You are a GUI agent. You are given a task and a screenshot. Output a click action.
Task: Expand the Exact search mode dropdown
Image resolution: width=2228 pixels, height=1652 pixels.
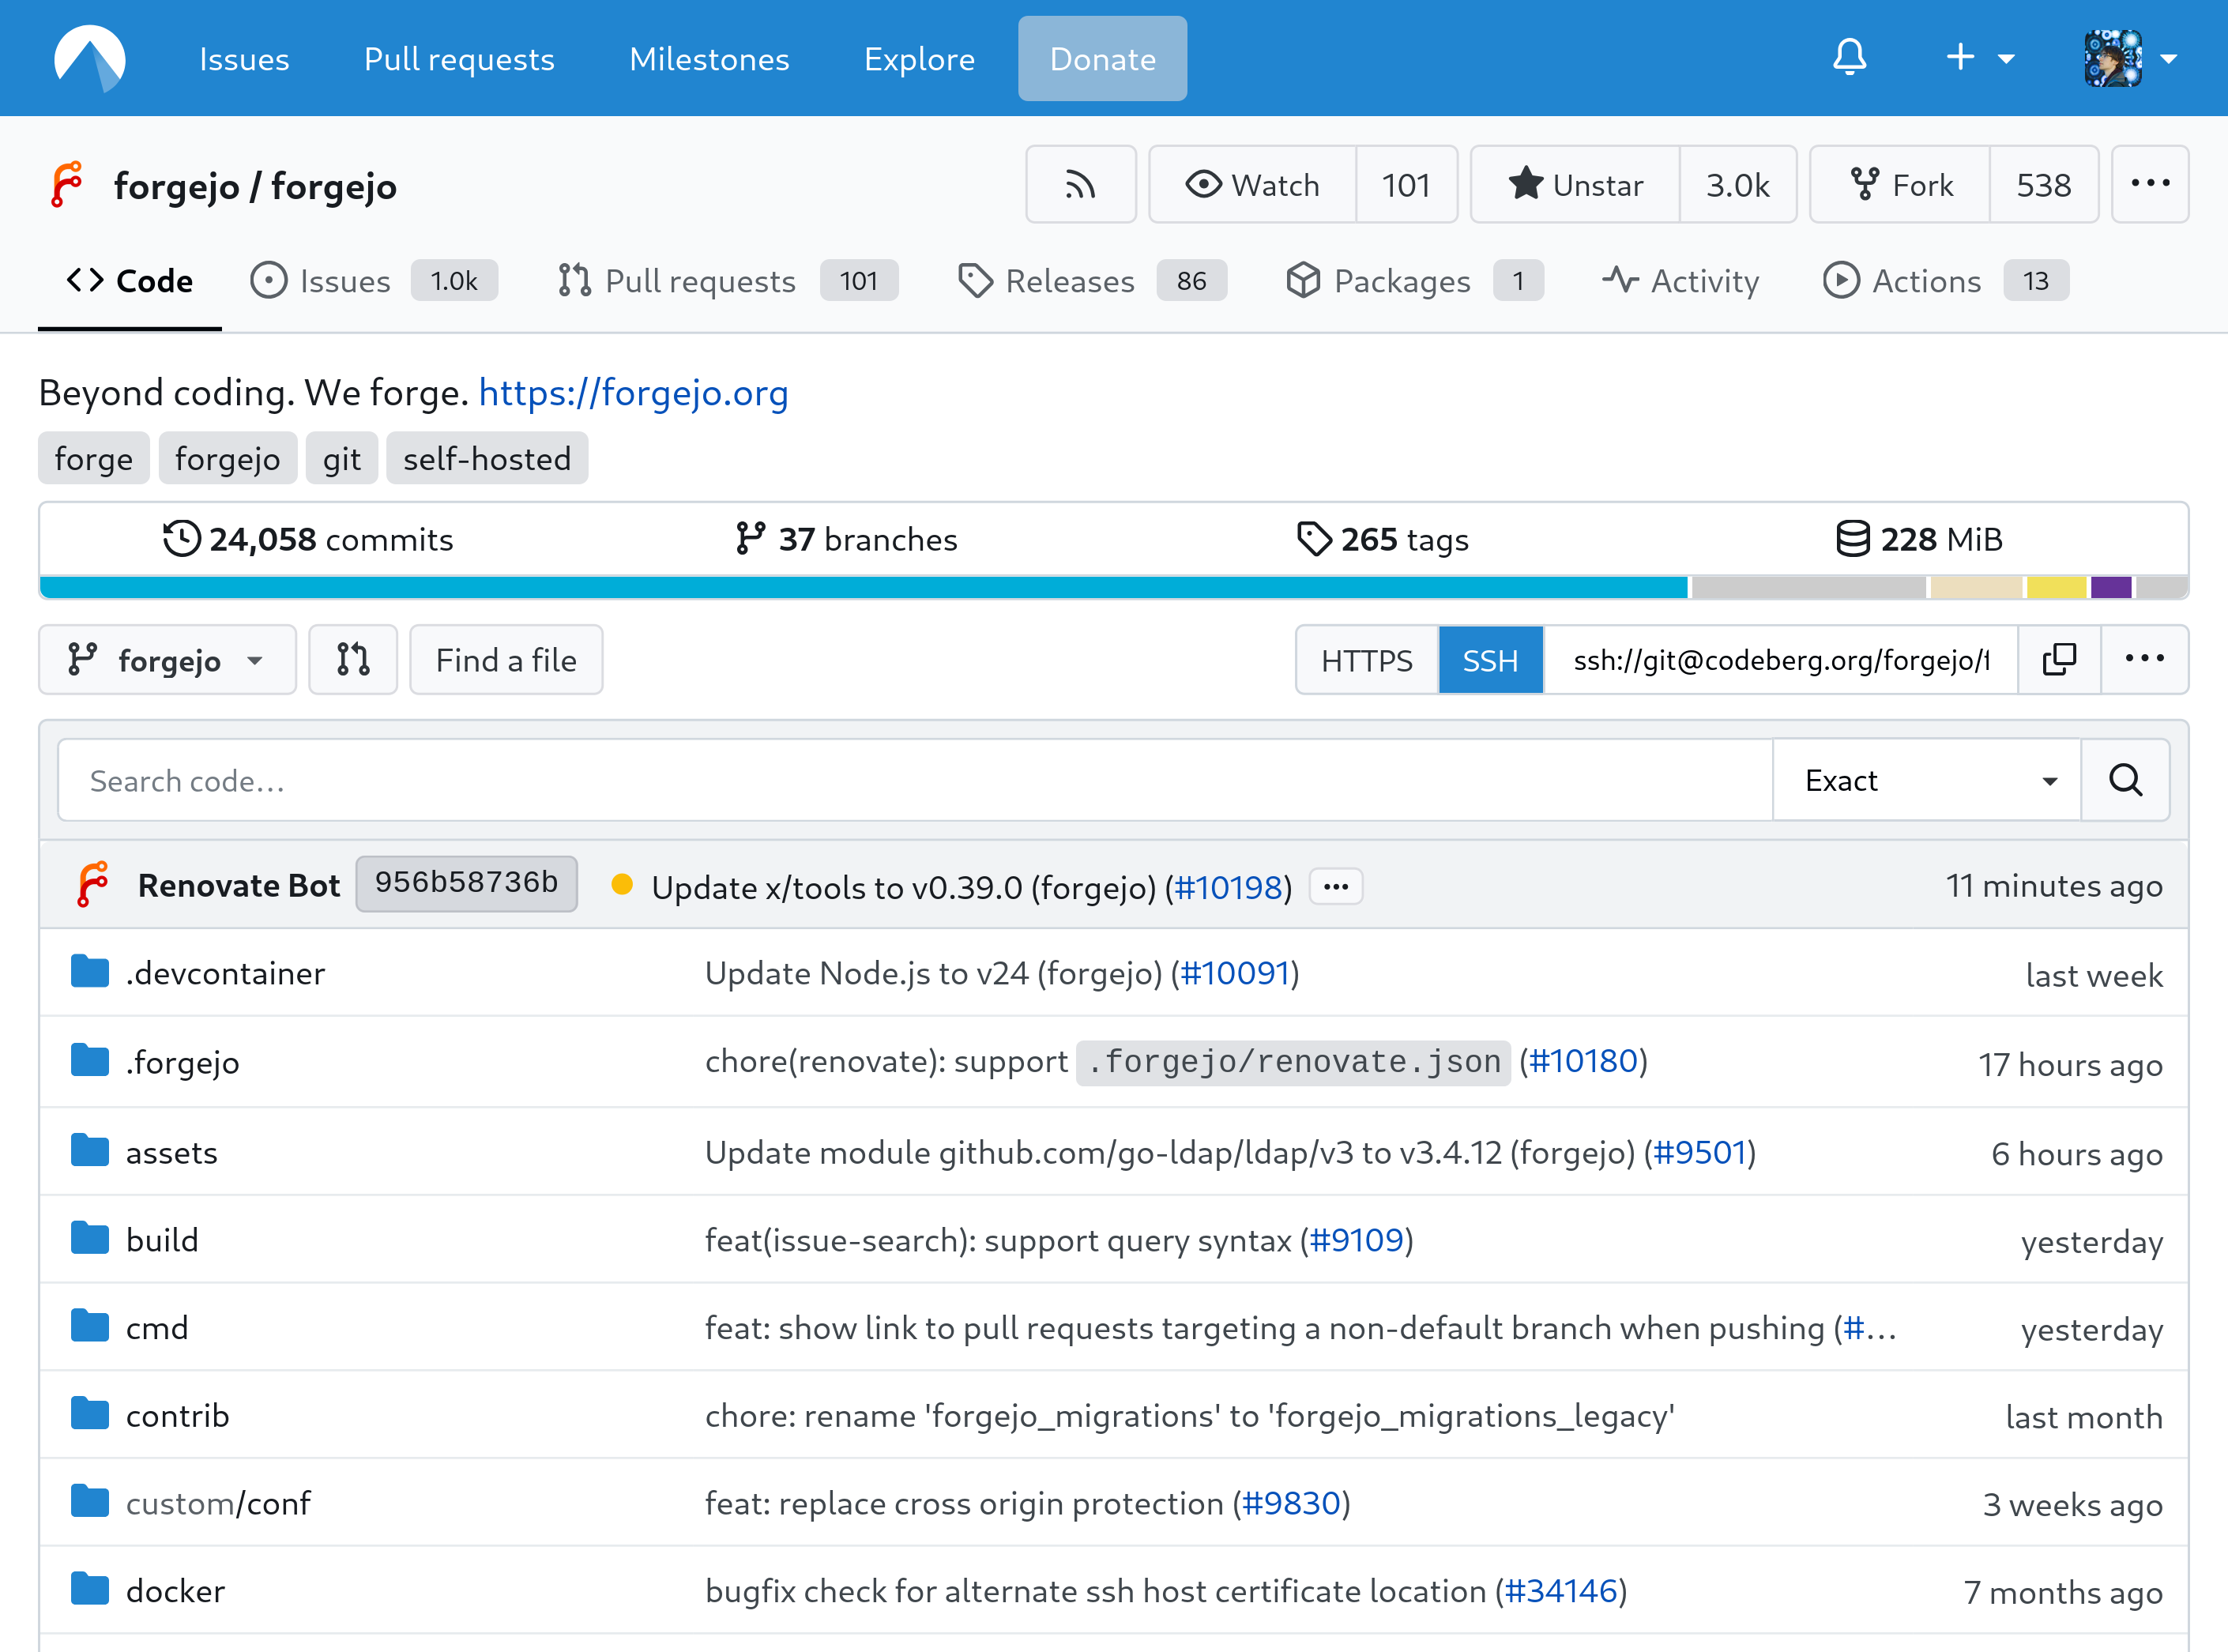(x=1926, y=780)
